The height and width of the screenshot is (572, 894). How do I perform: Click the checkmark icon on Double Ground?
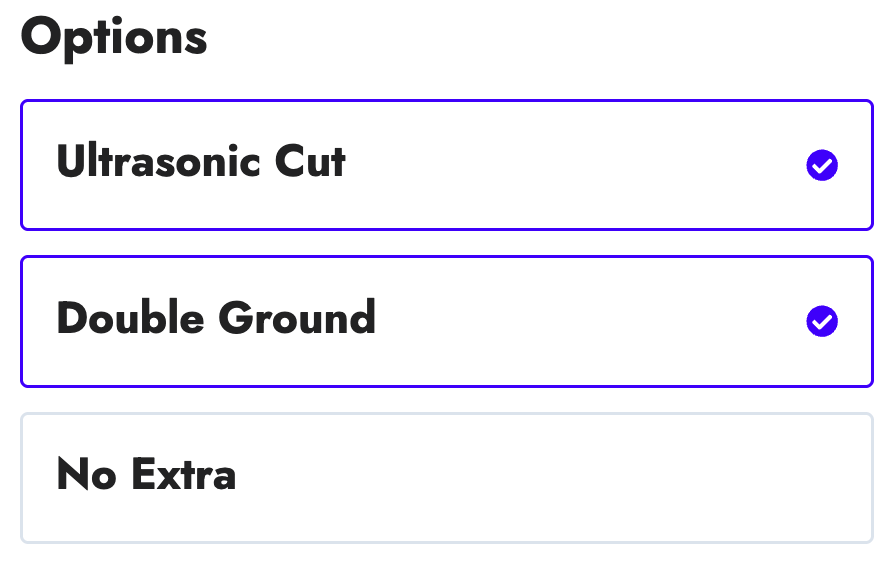click(822, 322)
